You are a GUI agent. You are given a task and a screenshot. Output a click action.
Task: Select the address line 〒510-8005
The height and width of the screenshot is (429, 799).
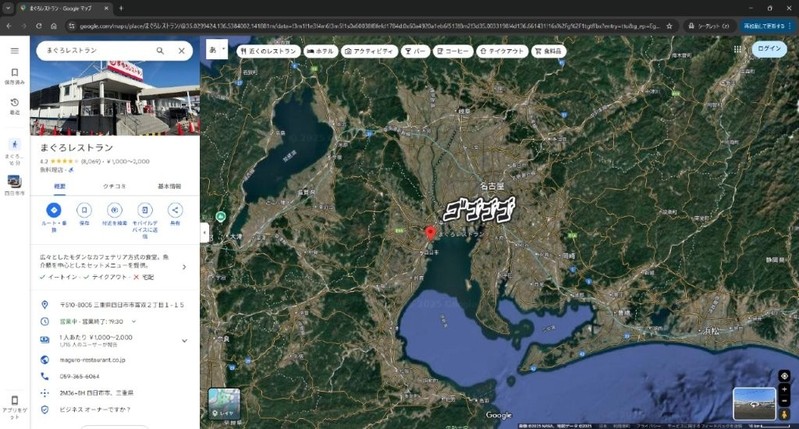pyautogui.click(x=122, y=305)
